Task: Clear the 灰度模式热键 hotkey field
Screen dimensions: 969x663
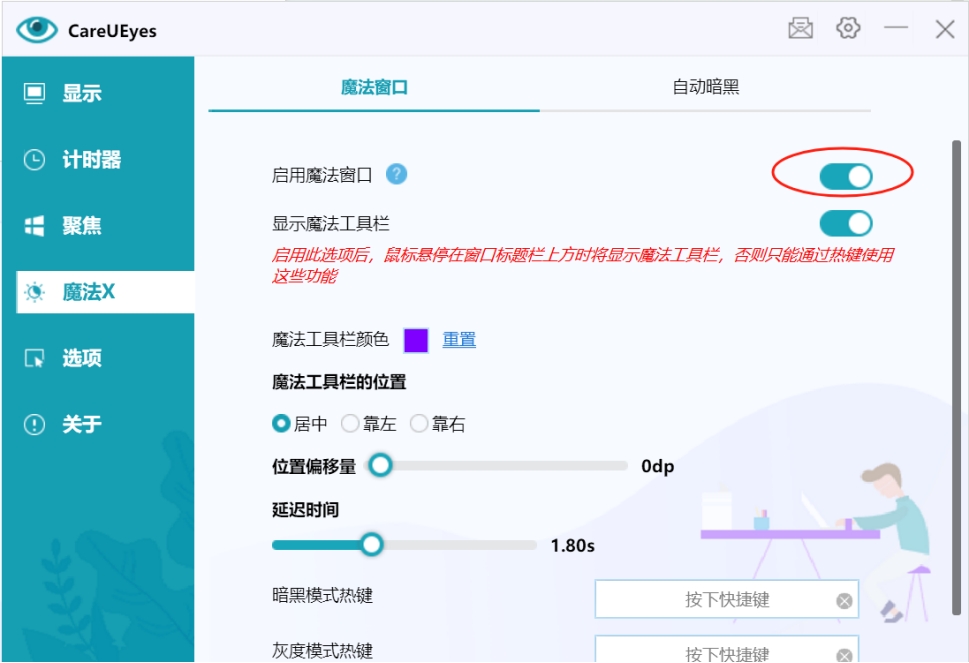Action: click(x=845, y=656)
